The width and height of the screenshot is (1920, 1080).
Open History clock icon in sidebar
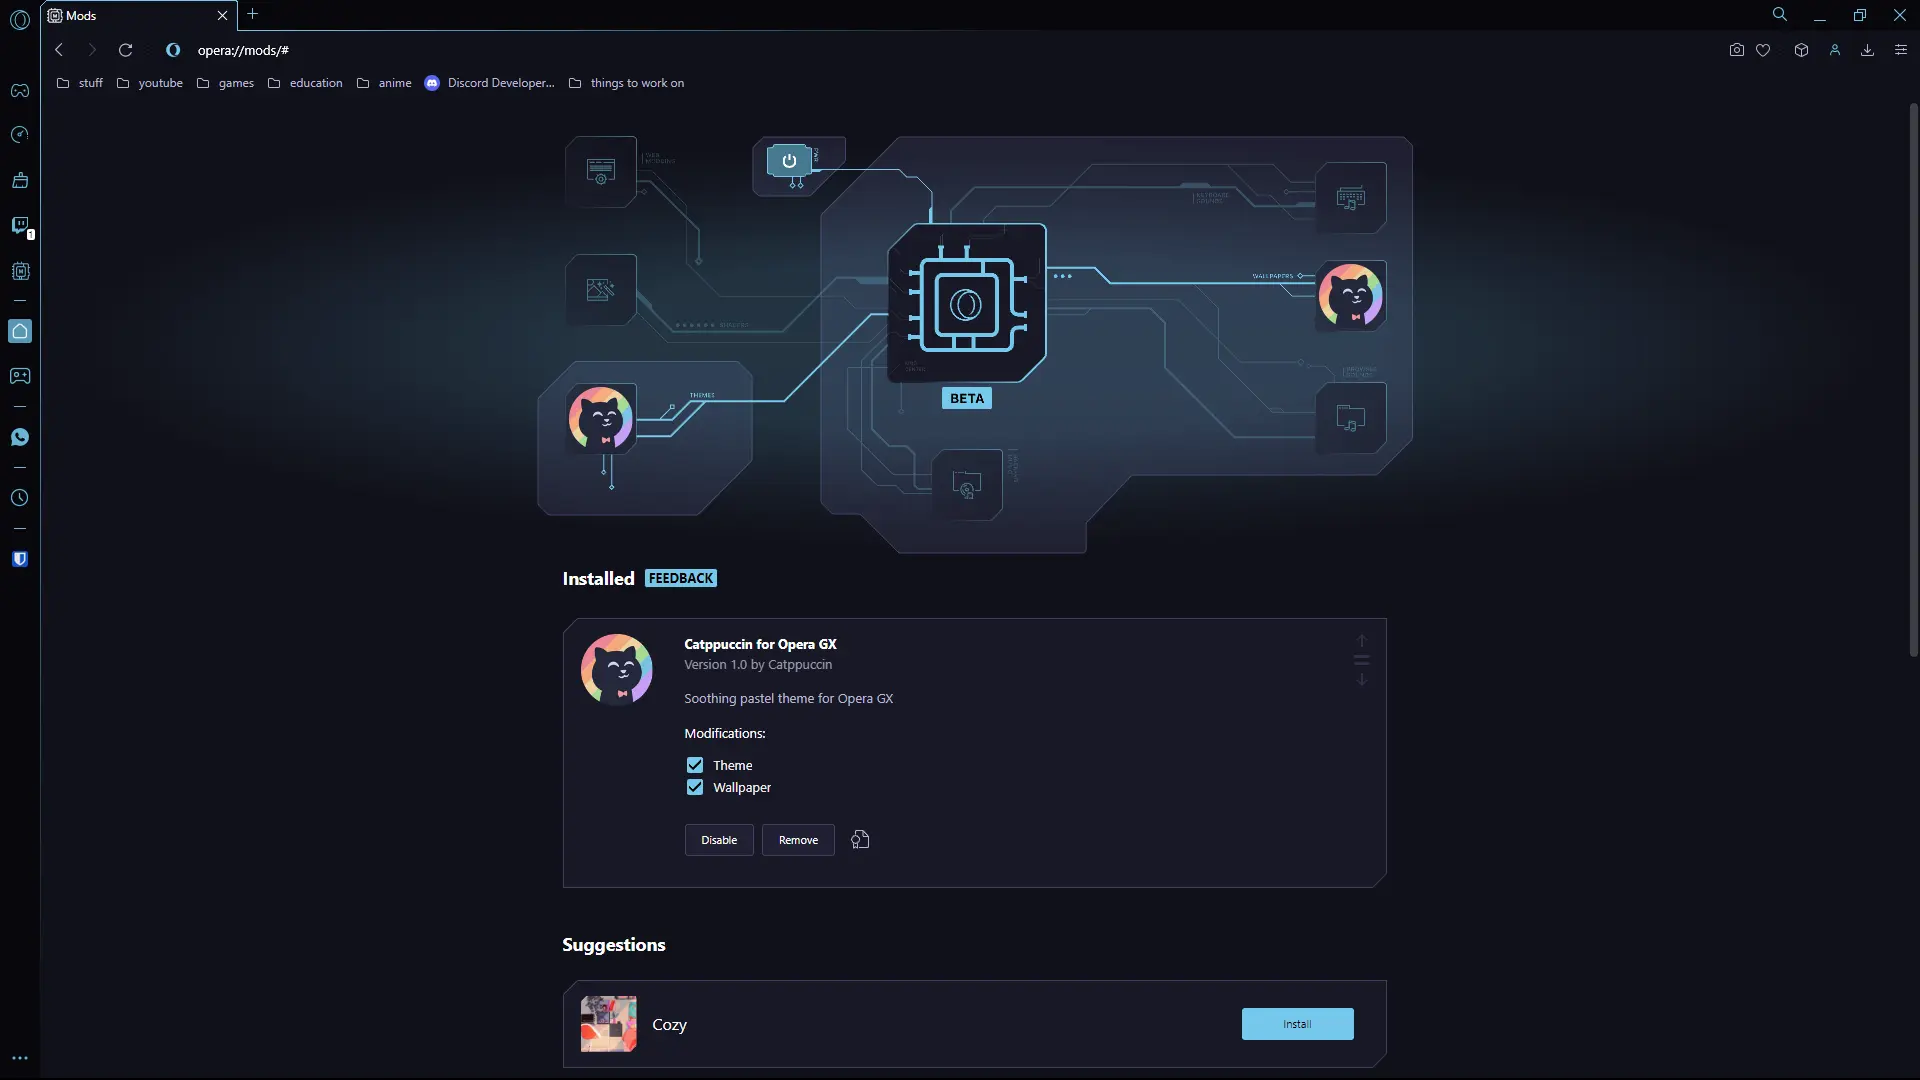20,498
